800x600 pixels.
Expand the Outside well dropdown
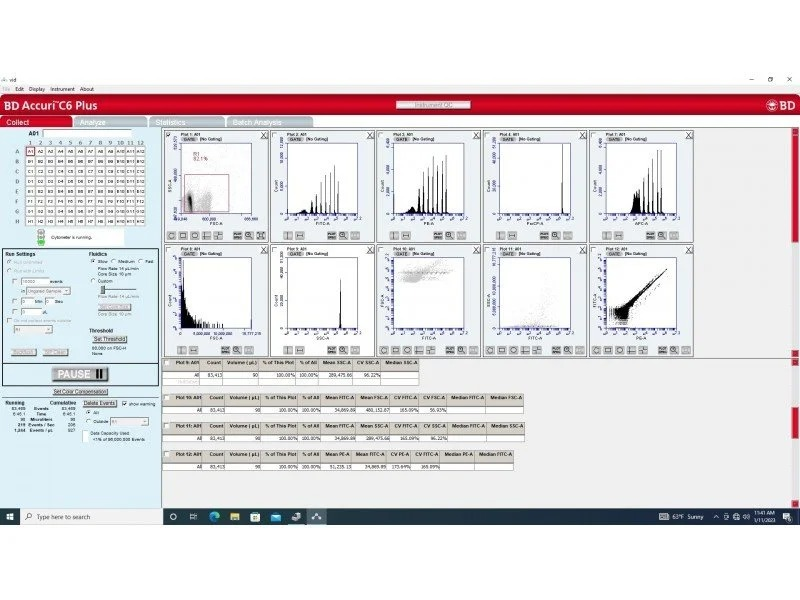click(x=121, y=421)
